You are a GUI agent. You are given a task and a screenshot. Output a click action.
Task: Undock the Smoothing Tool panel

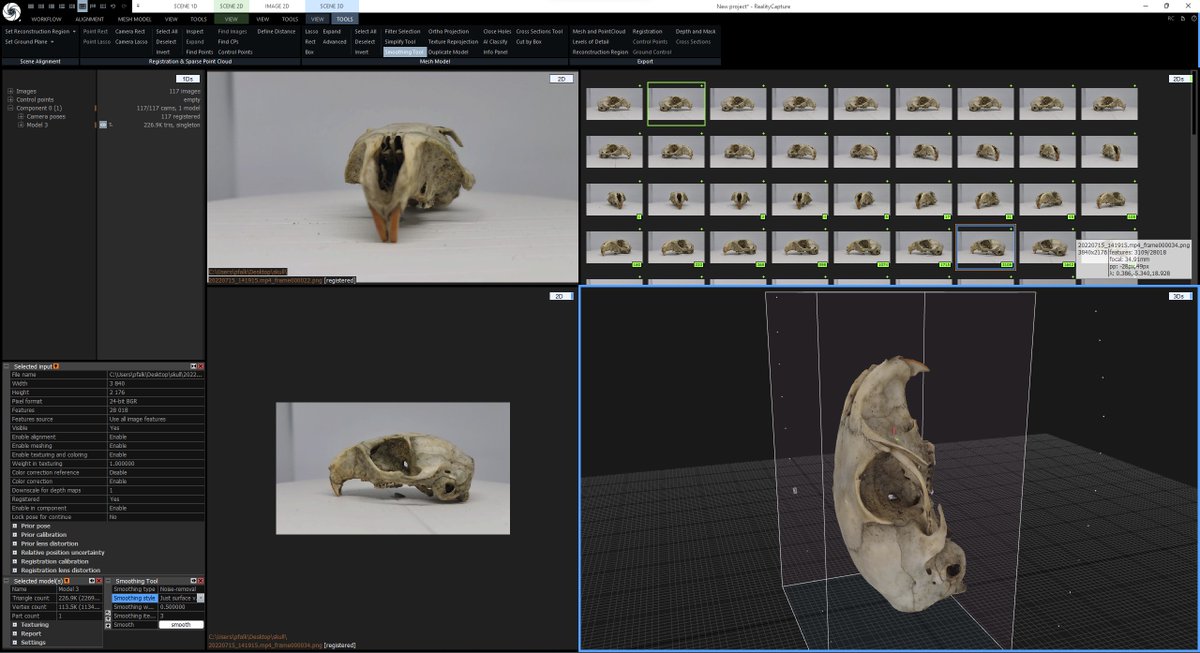(193, 581)
